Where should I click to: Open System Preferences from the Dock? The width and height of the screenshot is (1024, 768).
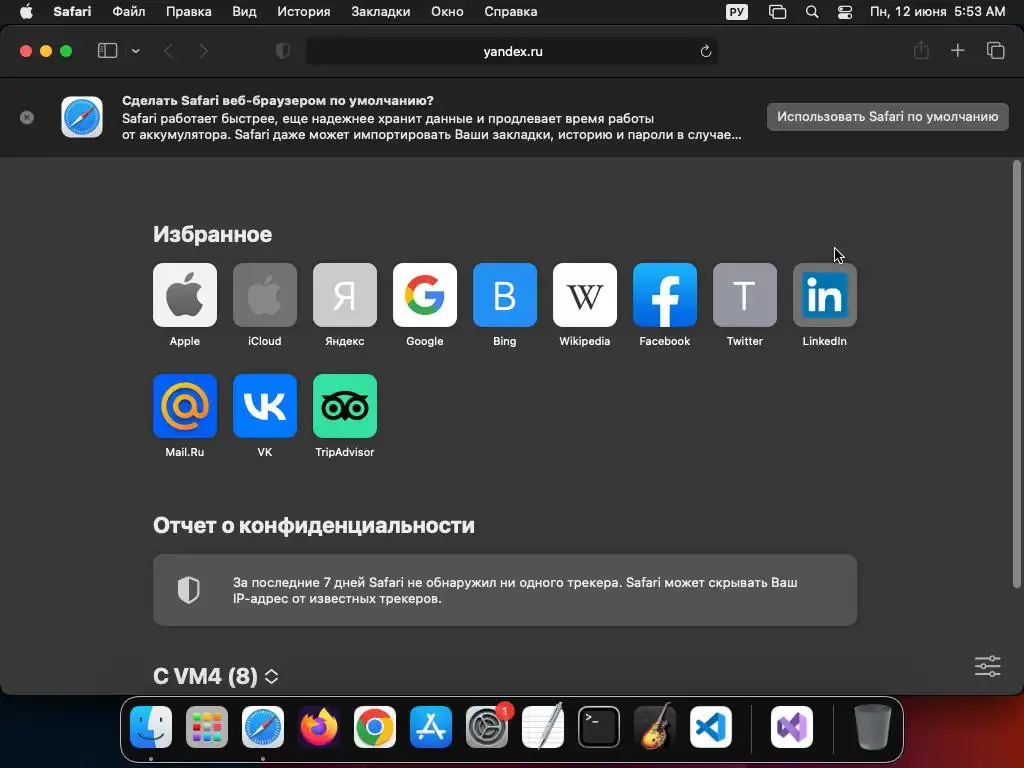(487, 727)
